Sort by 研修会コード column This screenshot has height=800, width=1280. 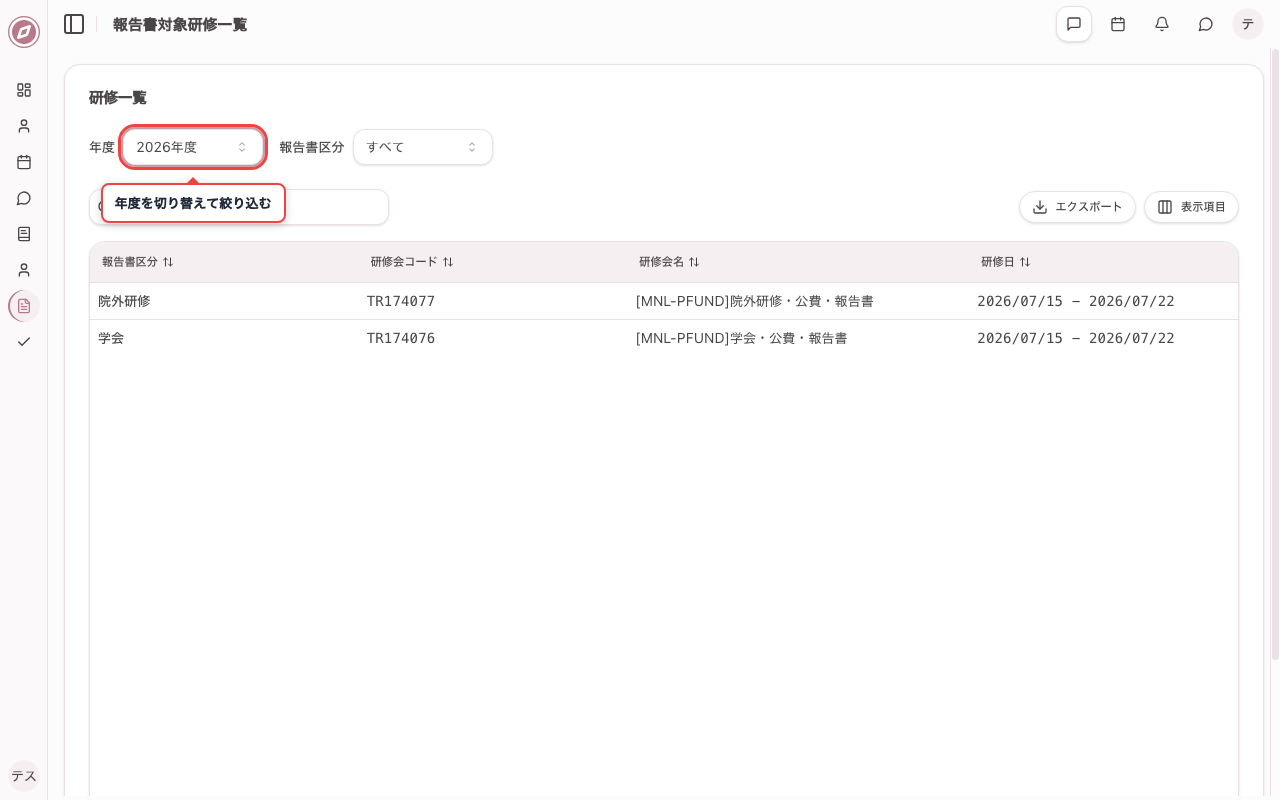(x=412, y=262)
